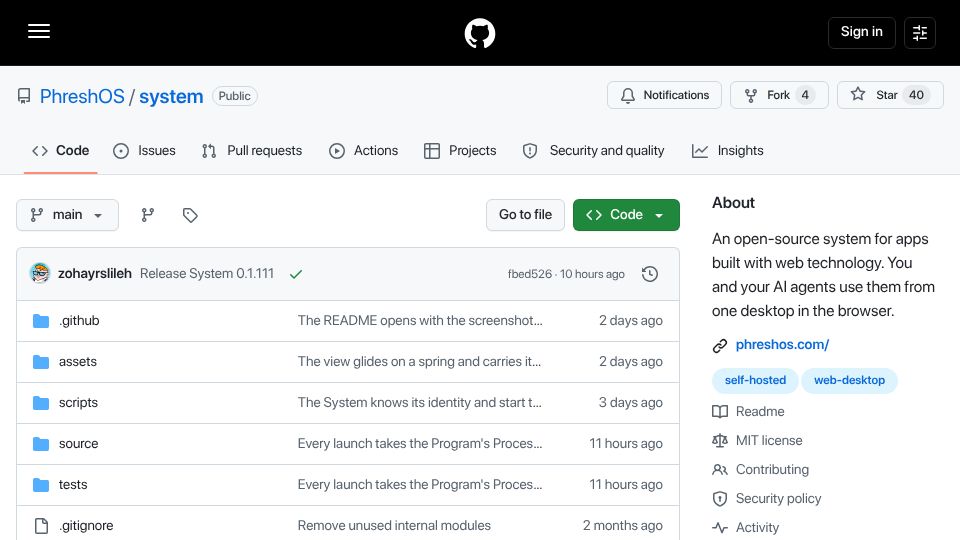Open the Activity link

coord(757,527)
